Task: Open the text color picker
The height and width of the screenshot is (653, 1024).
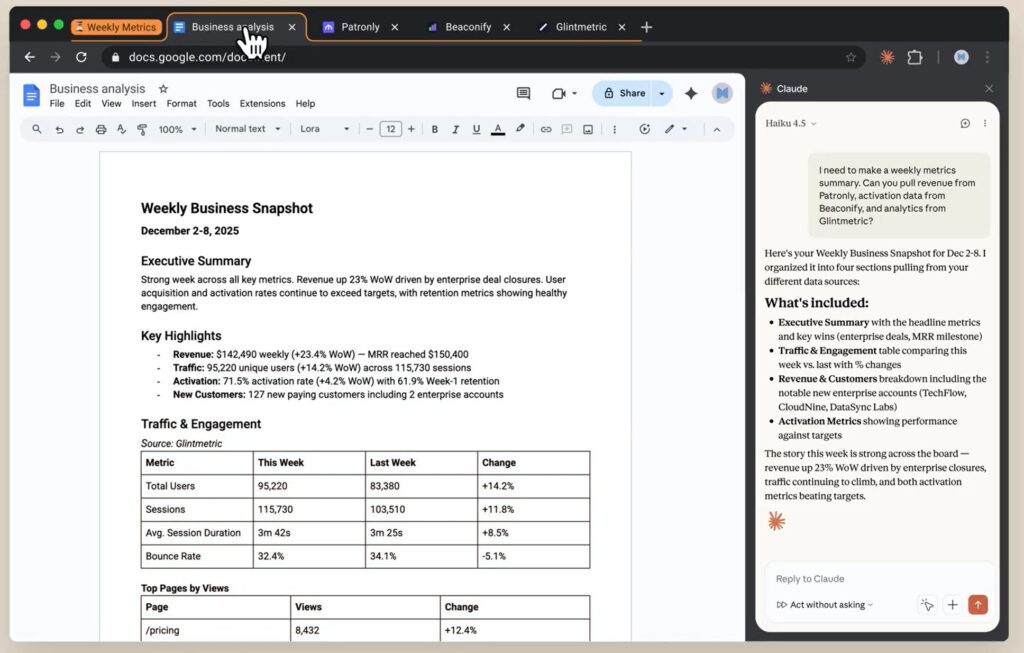Action: point(498,129)
